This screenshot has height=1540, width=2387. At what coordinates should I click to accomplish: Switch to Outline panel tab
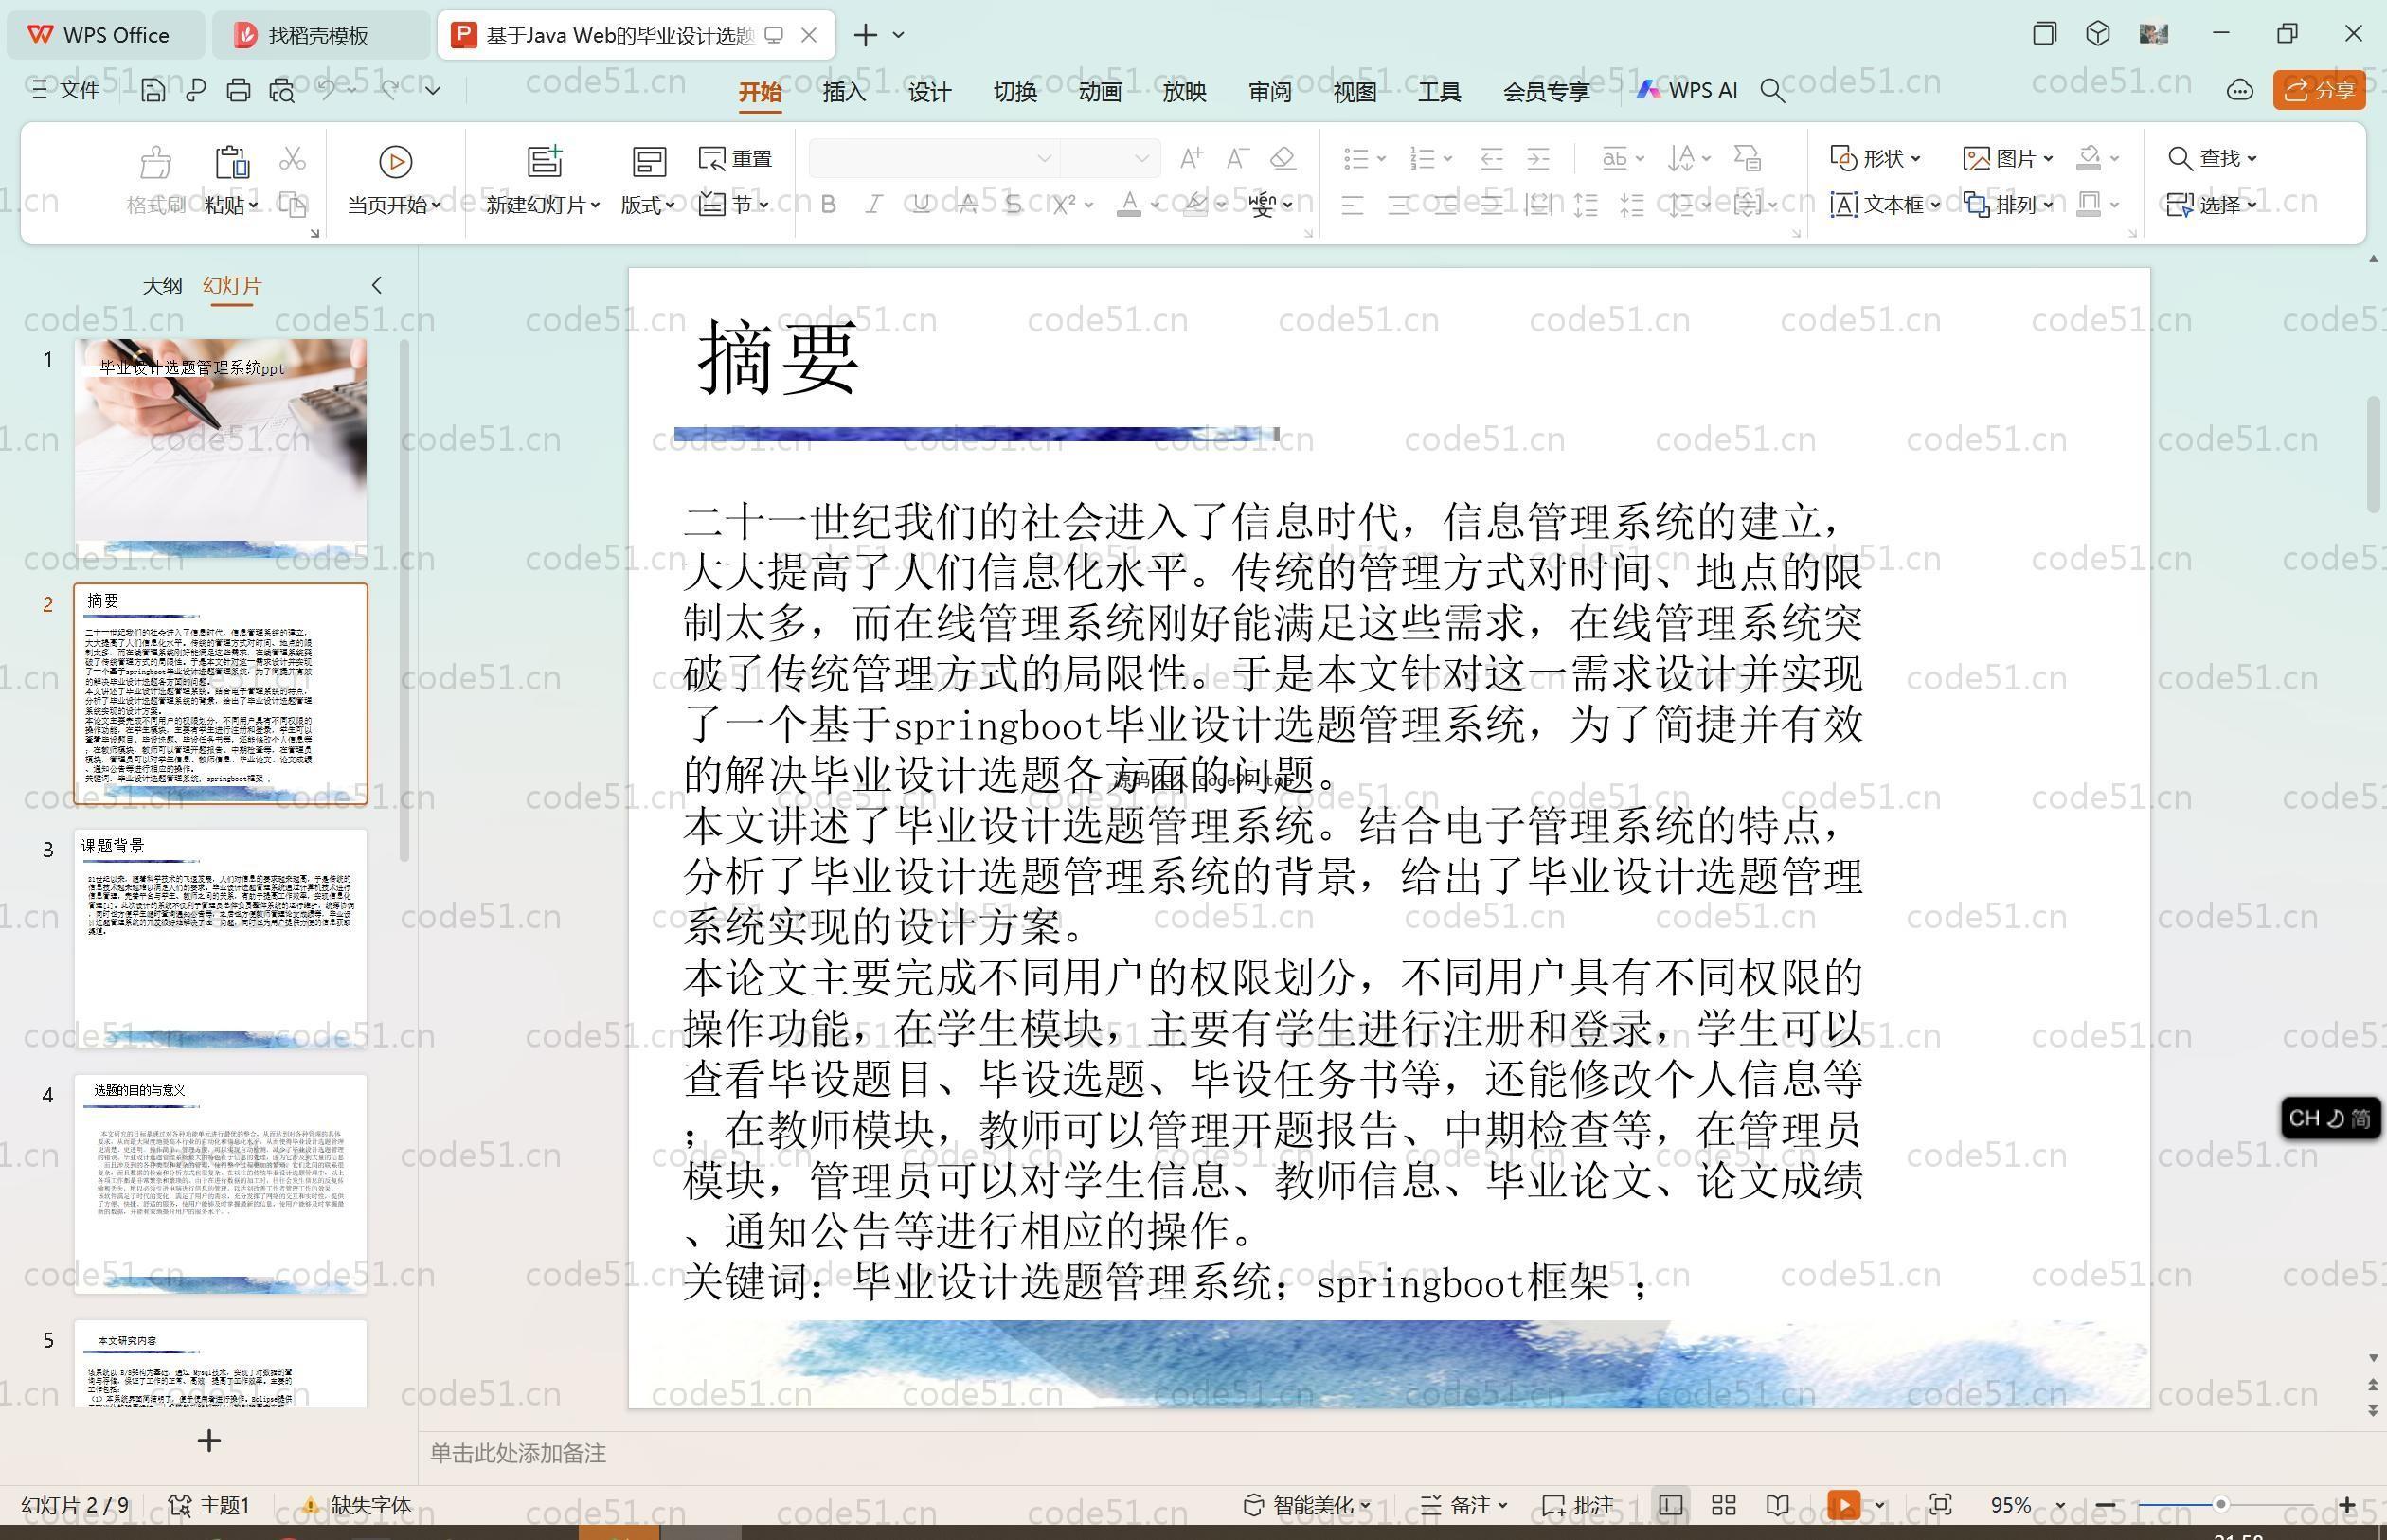coord(162,285)
